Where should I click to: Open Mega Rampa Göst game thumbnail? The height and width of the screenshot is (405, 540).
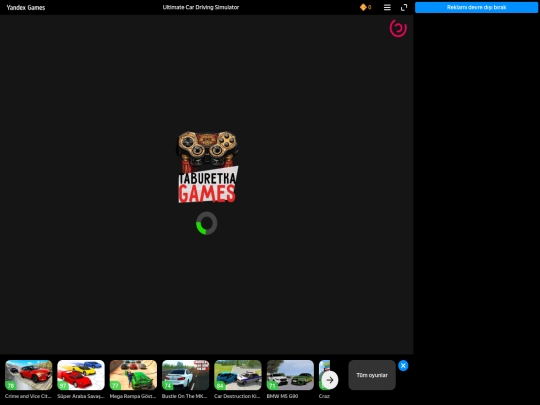133,375
